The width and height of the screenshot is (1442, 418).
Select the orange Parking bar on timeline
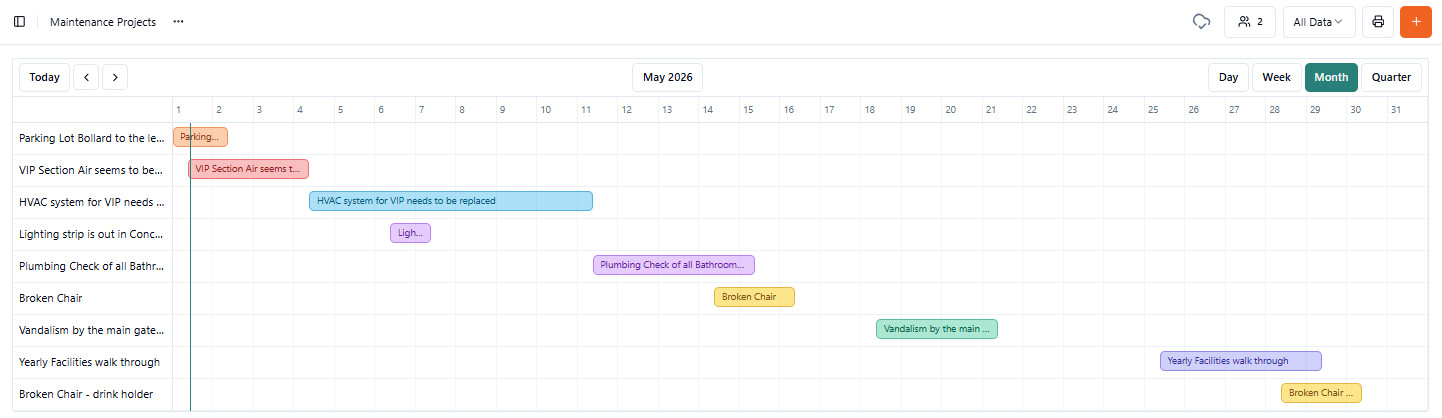(200, 137)
